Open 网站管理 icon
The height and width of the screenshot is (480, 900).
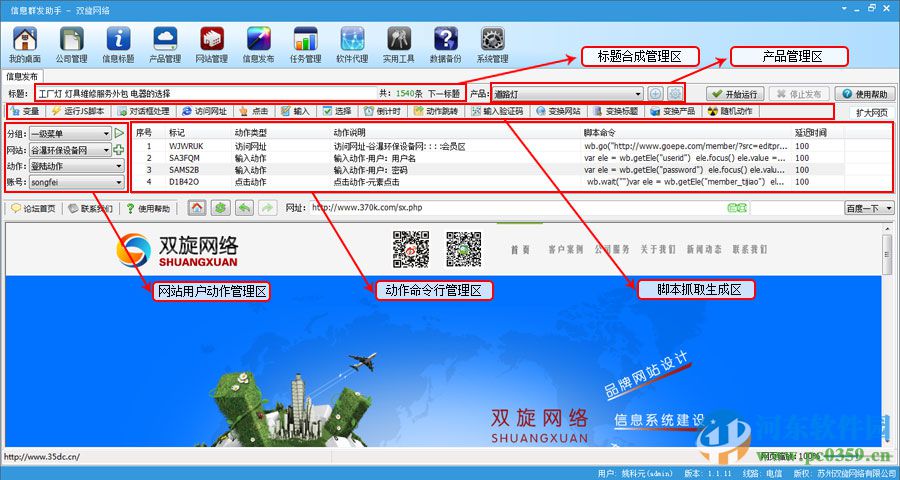tap(212, 45)
